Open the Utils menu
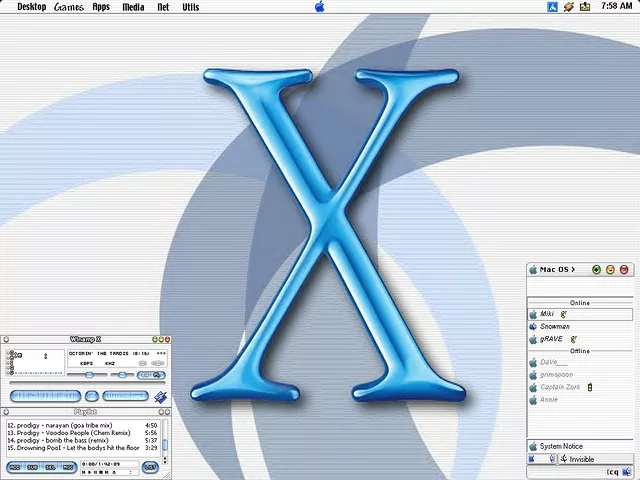Image resolution: width=640 pixels, height=480 pixels. click(190, 7)
